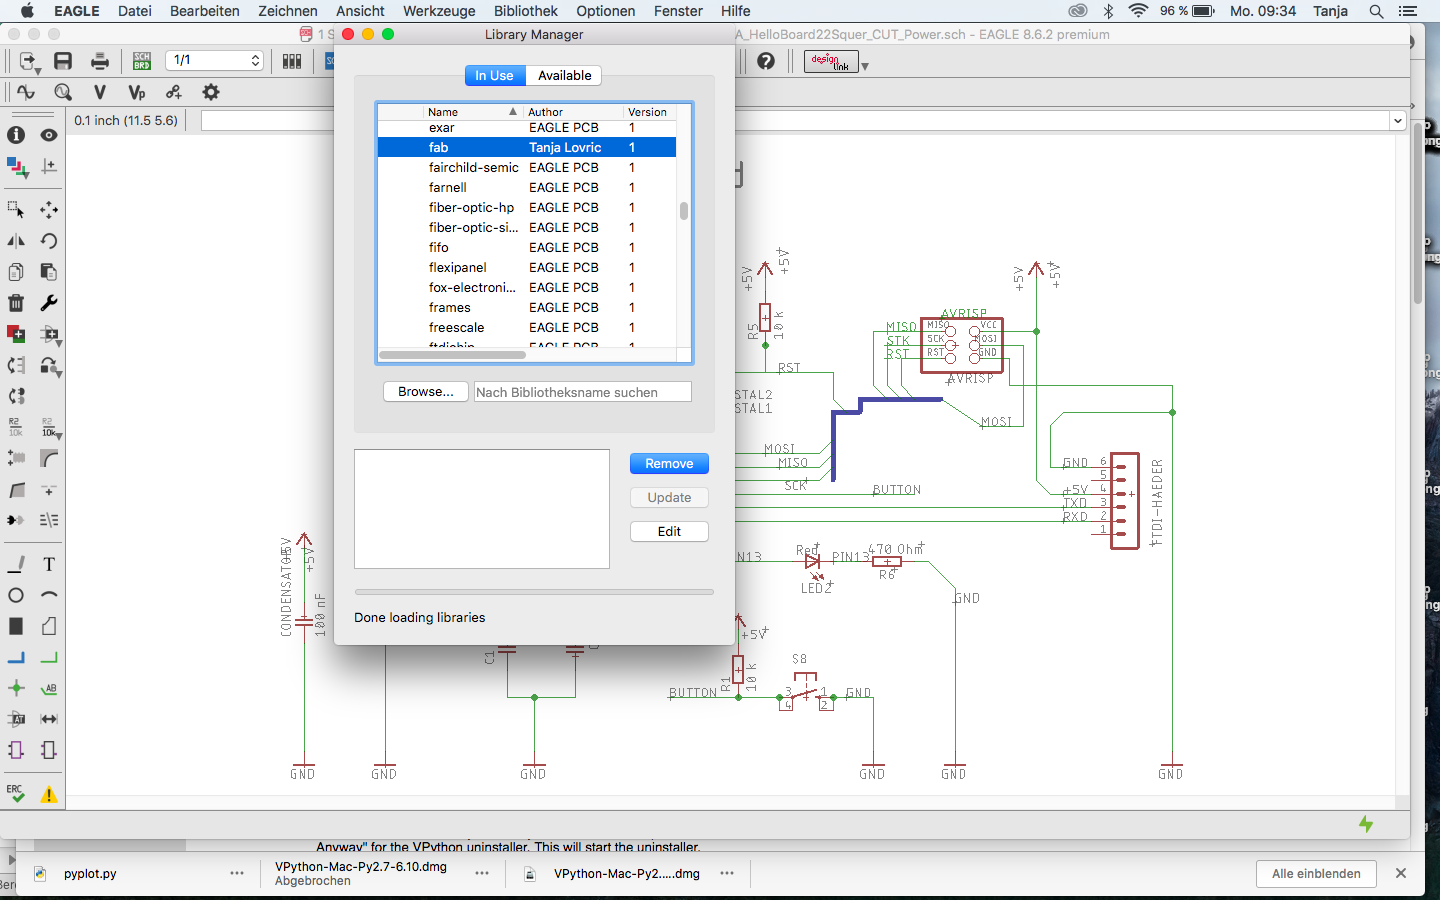Expand the export icon dropdown arrow
Viewport: 1440px width, 900px height.
click(x=38, y=72)
